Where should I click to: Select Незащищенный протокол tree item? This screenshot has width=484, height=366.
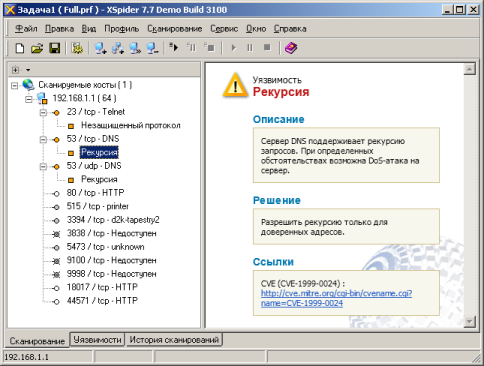pos(131,126)
